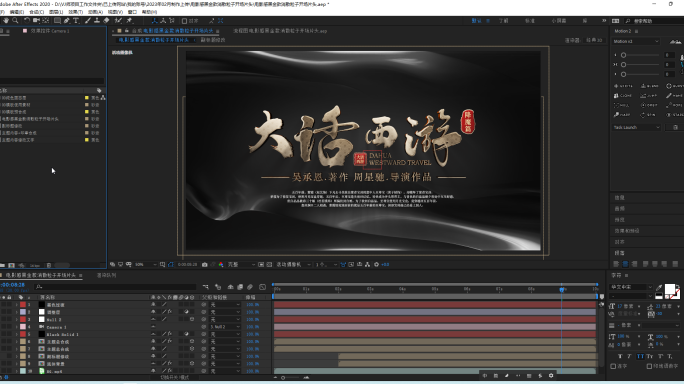Toggle the snapping checkbox in top toolbar
The height and width of the screenshot is (384, 684).
(x=184, y=21)
